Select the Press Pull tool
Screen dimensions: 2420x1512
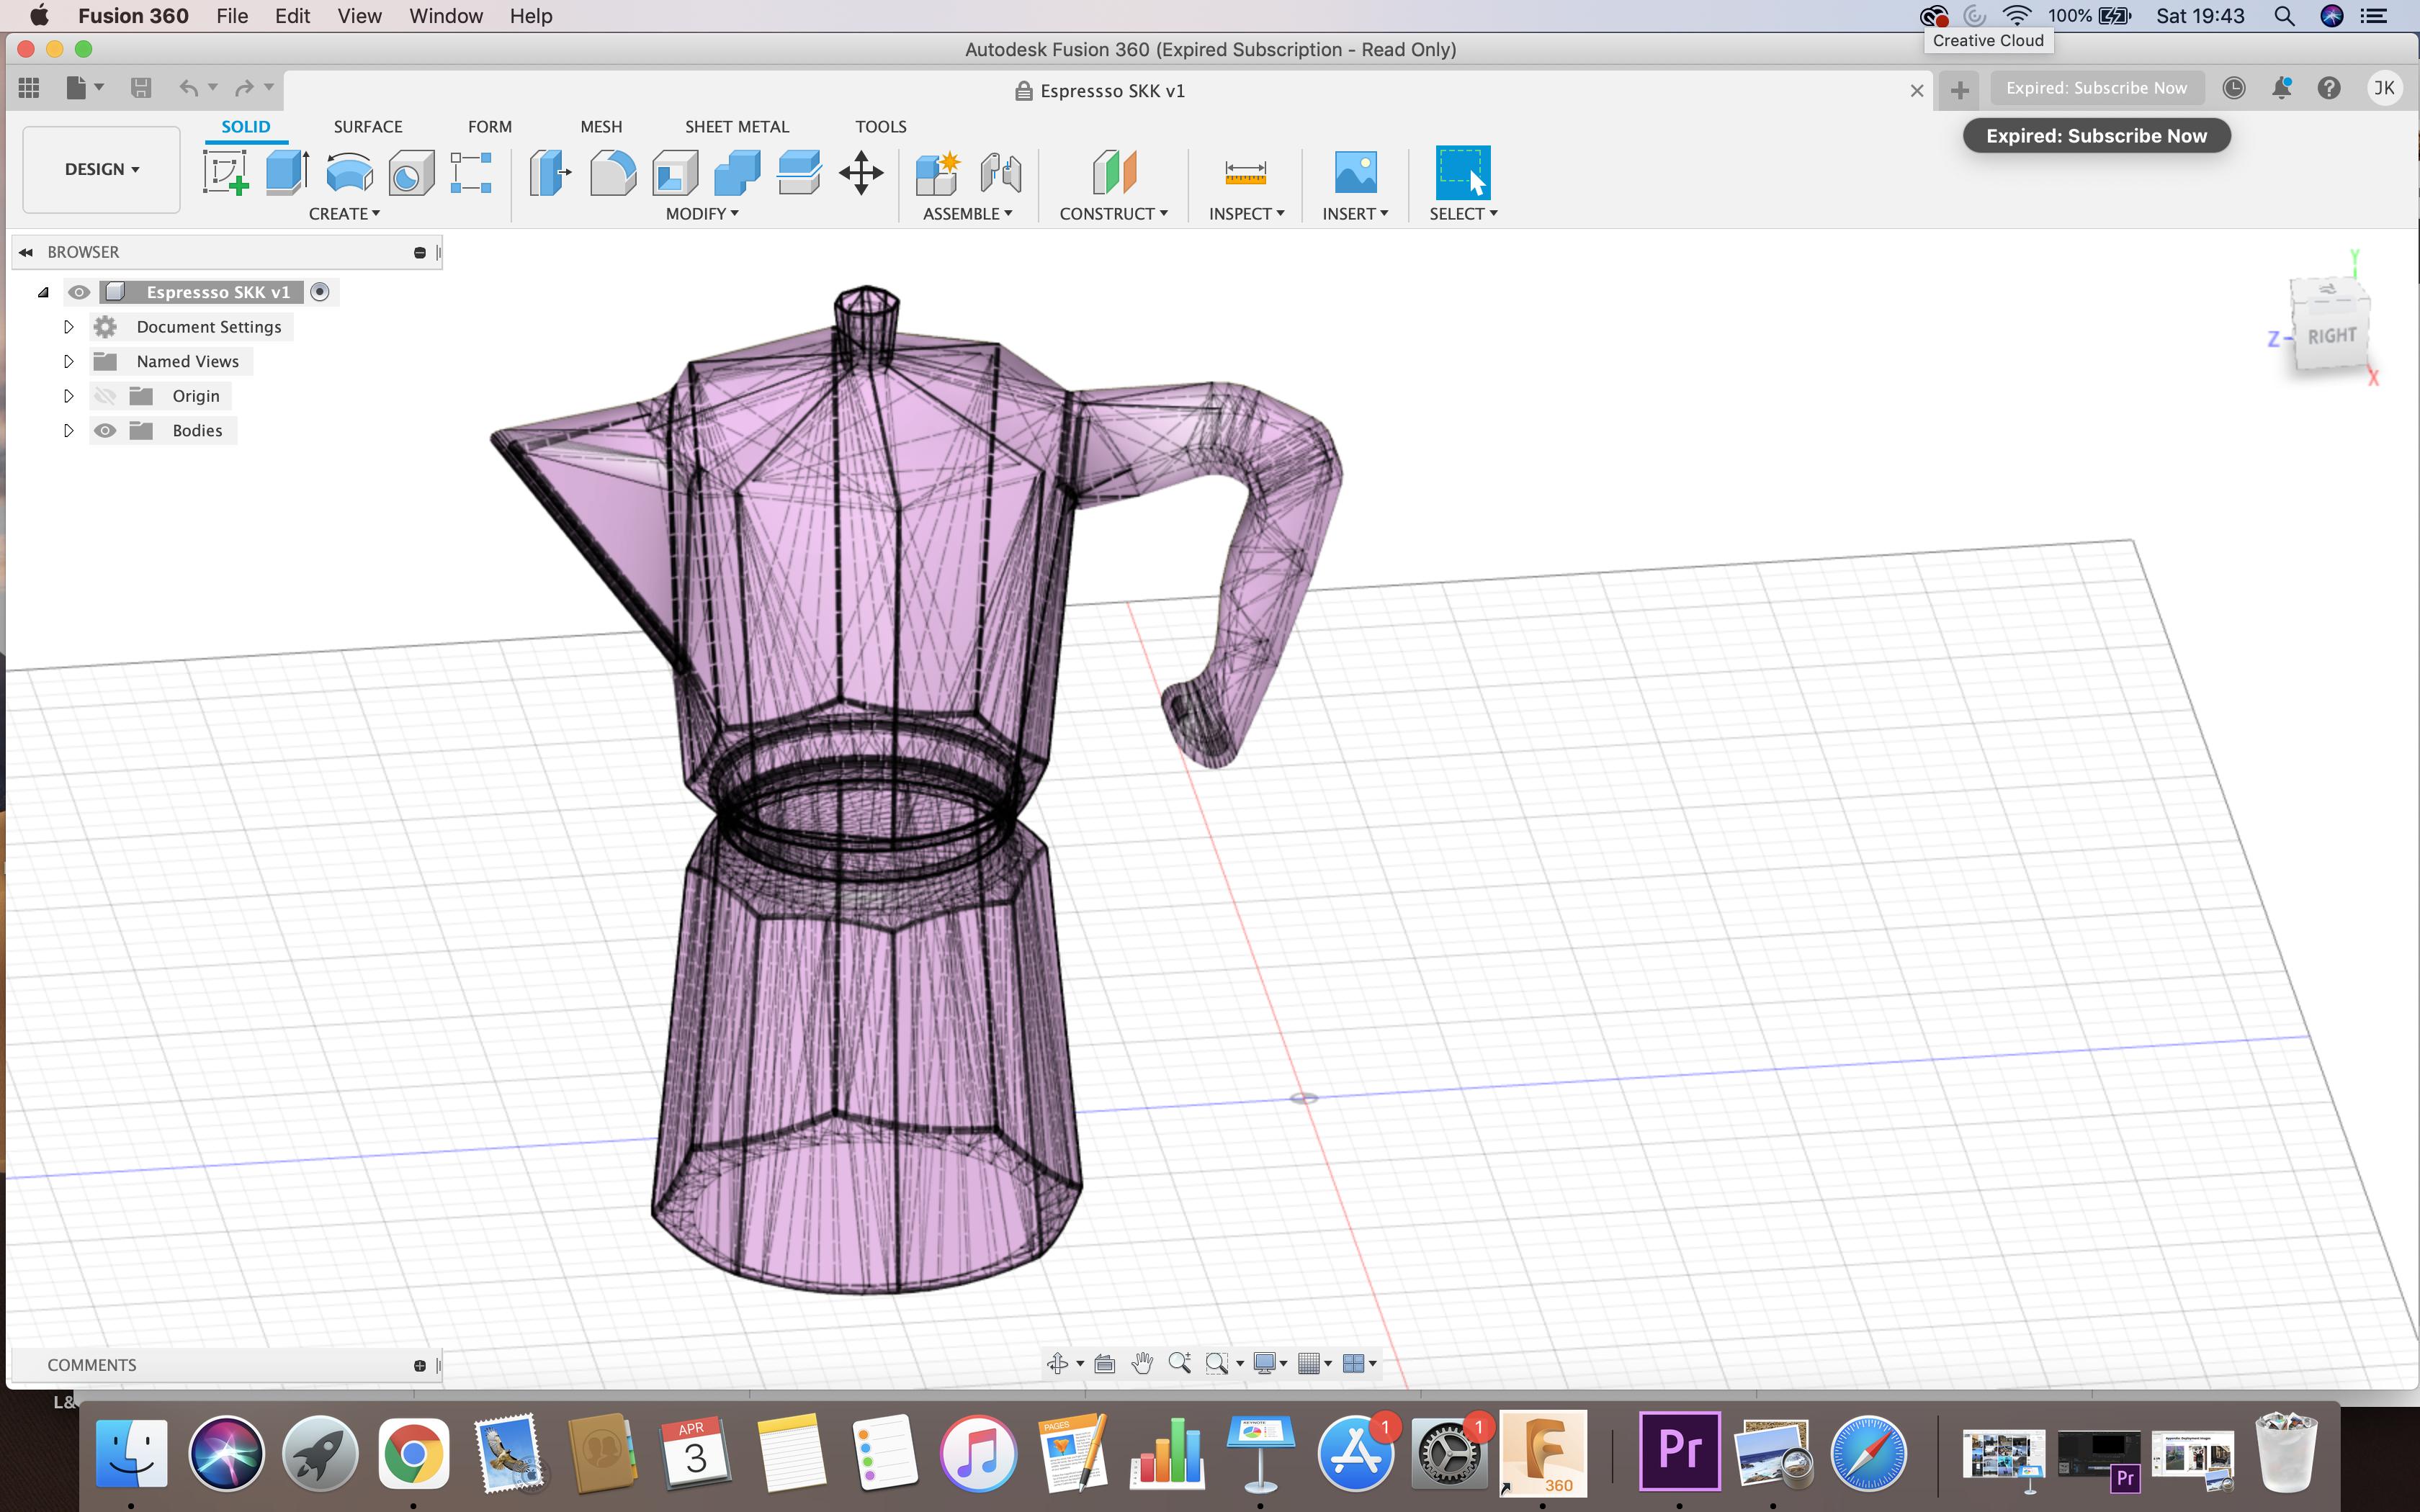(x=550, y=172)
